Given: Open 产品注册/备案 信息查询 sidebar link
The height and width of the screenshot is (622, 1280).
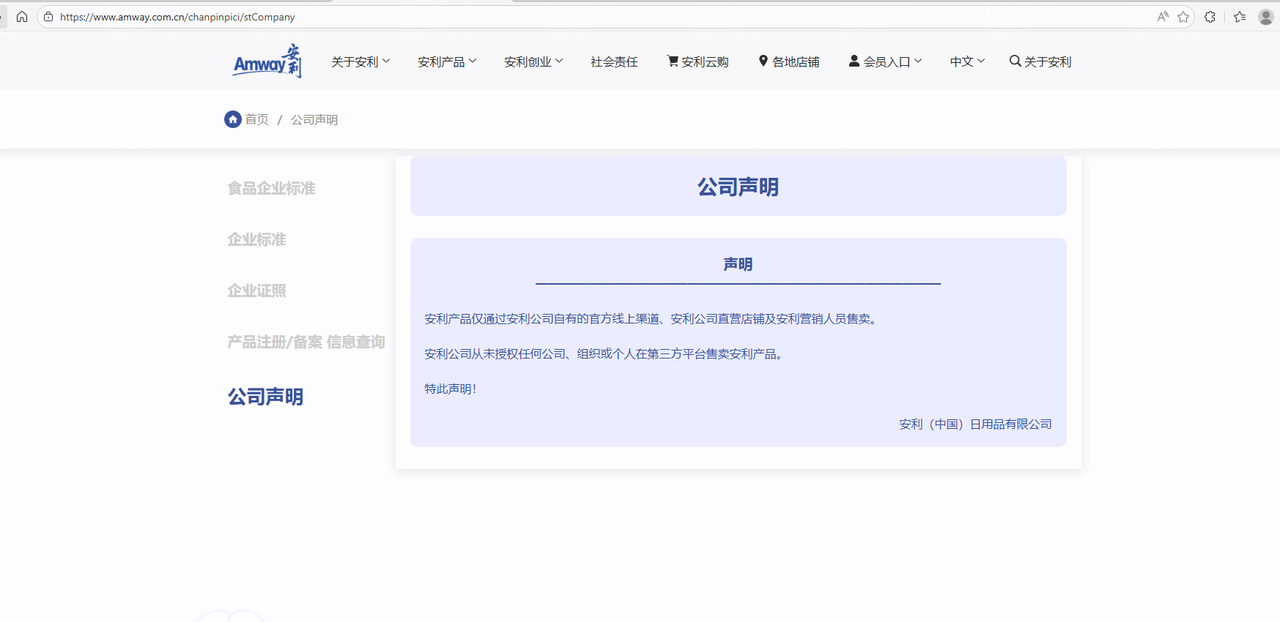Looking at the screenshot, I should 306,342.
